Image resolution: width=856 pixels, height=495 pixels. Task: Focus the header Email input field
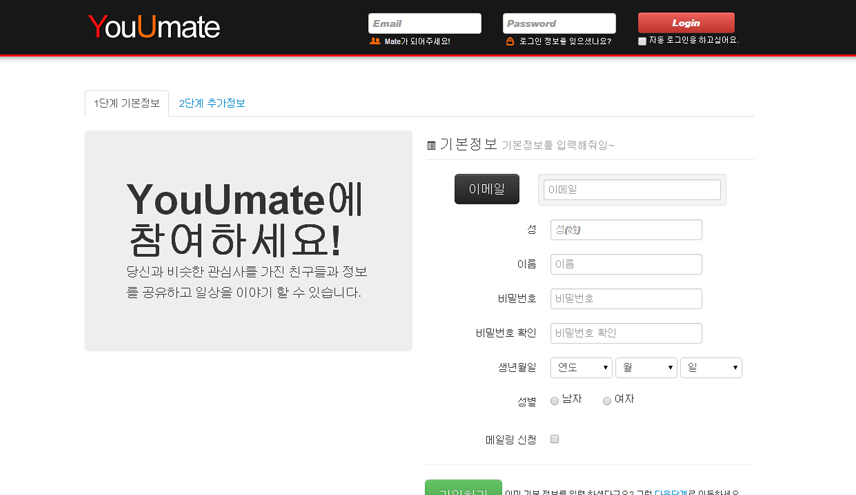click(x=424, y=23)
